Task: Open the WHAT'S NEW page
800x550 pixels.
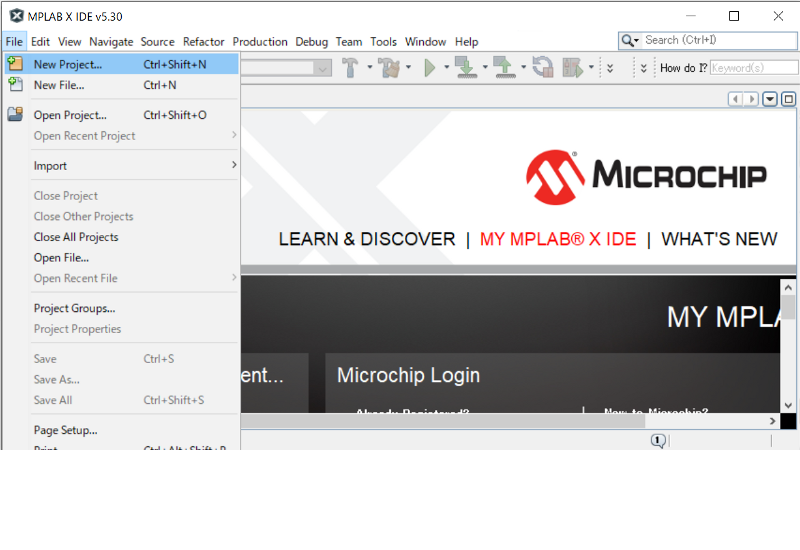Action: tap(719, 239)
